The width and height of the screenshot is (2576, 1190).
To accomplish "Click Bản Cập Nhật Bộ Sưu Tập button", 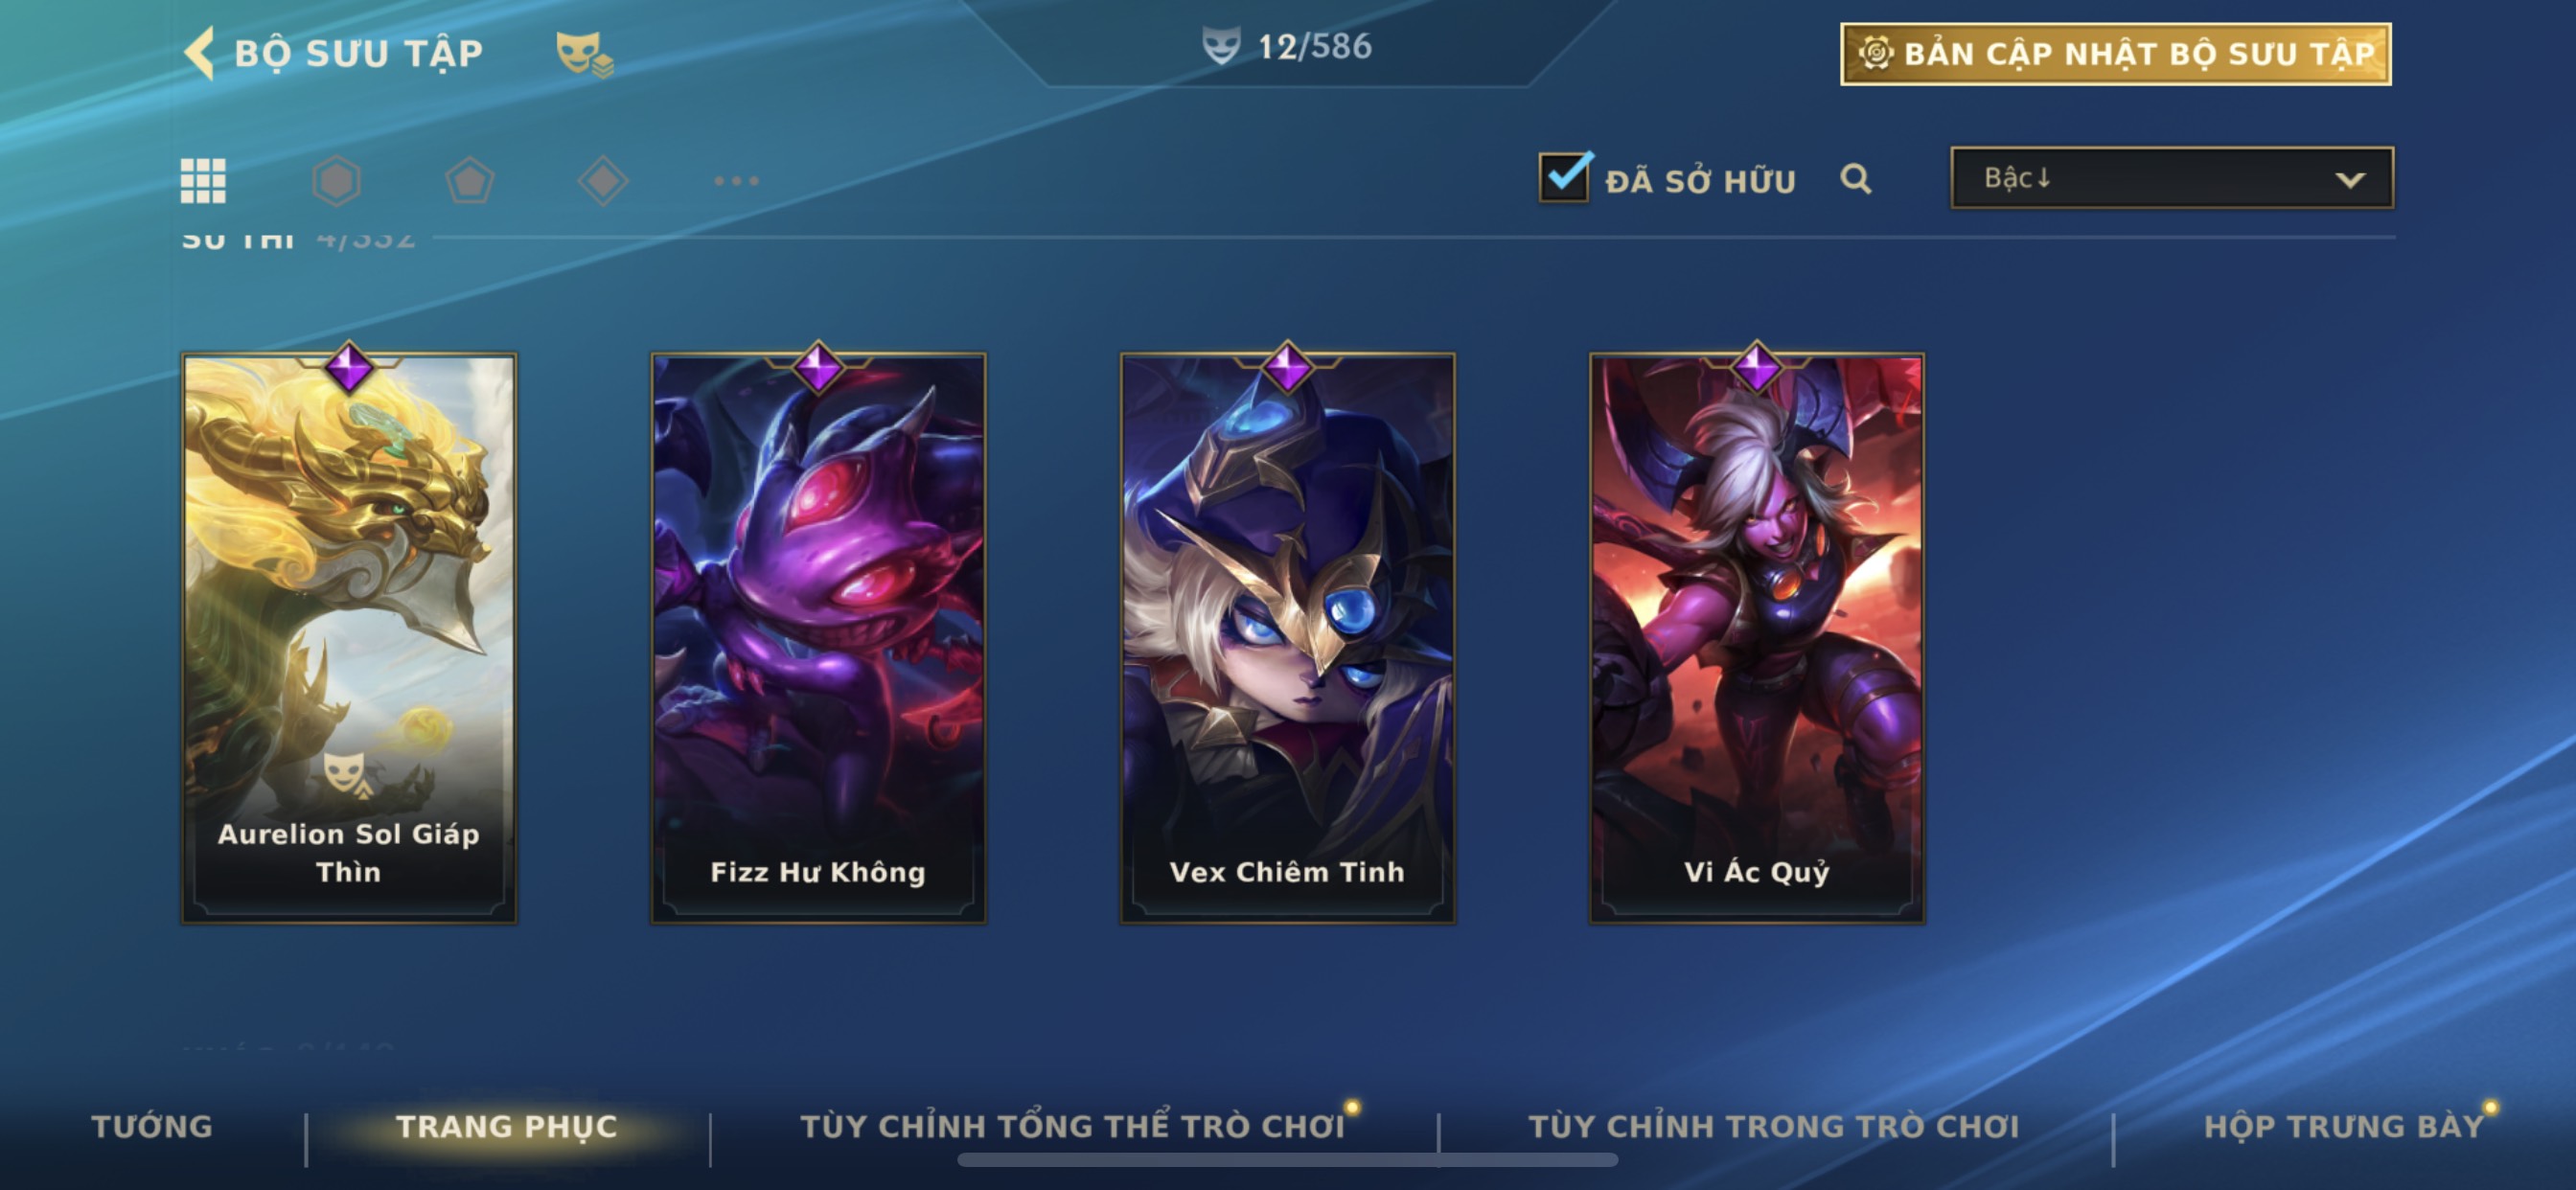I will 2116,54.
